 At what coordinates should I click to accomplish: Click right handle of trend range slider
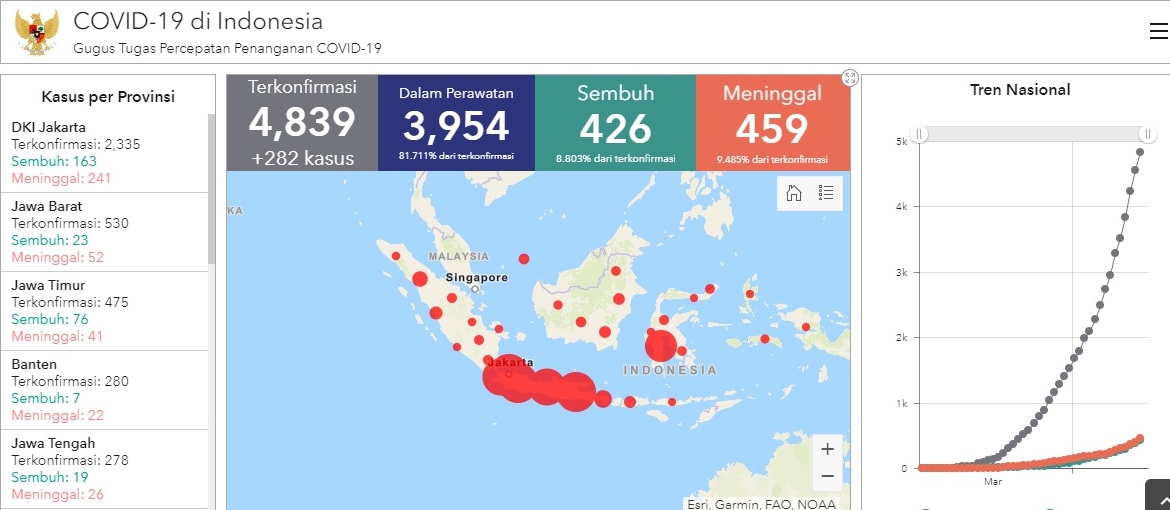(x=1148, y=134)
